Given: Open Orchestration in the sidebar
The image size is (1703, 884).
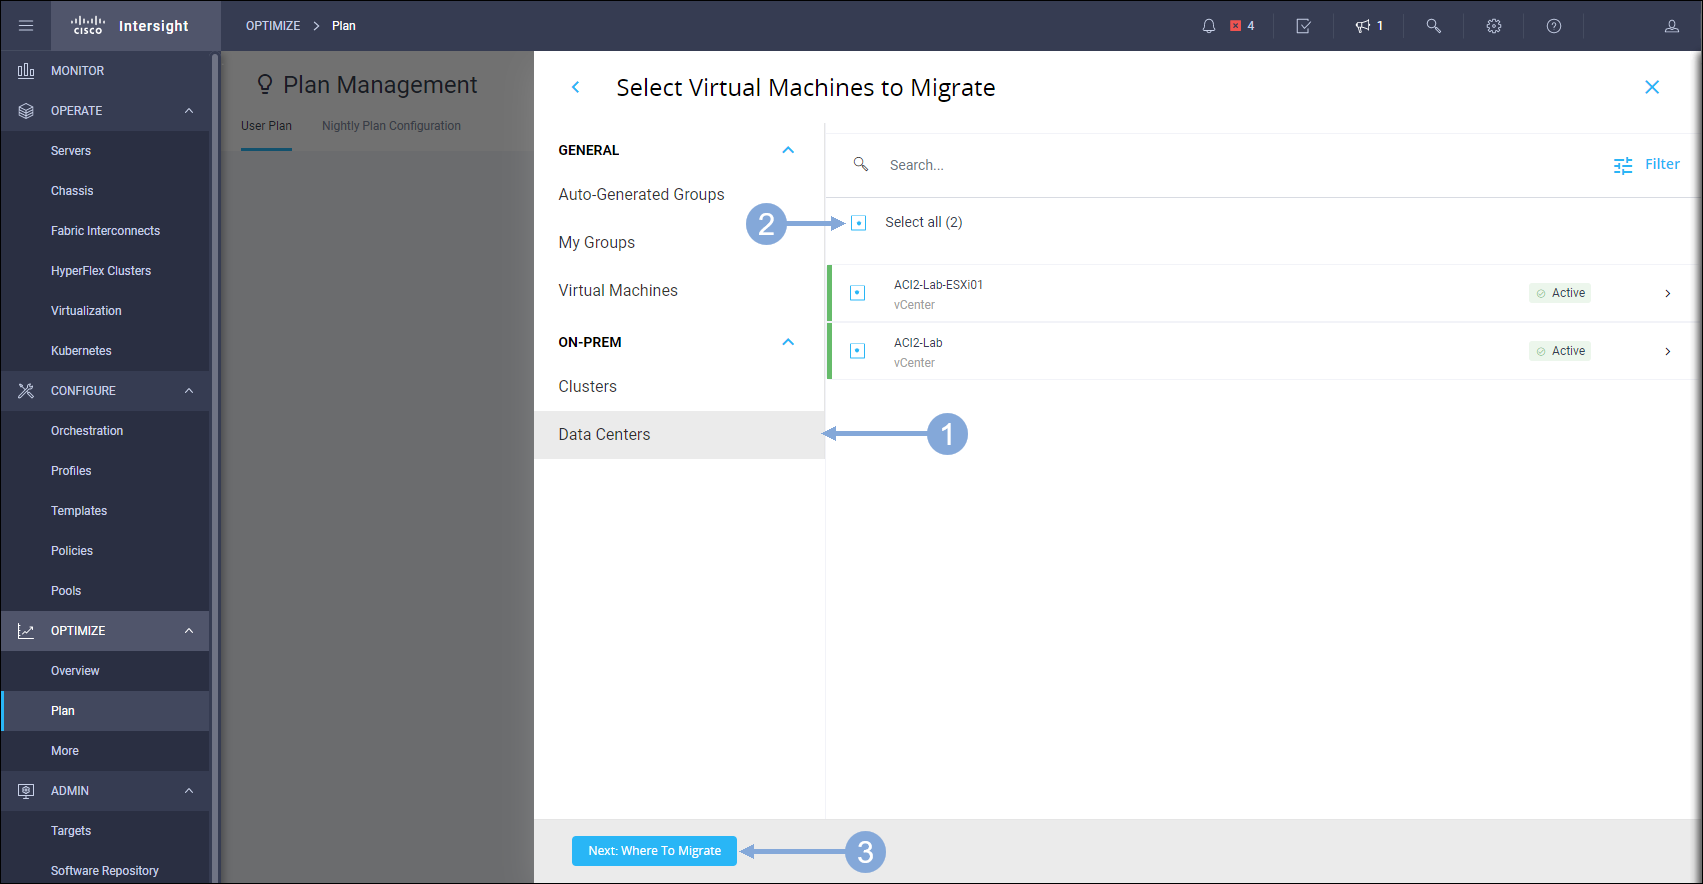Looking at the screenshot, I should (87, 431).
